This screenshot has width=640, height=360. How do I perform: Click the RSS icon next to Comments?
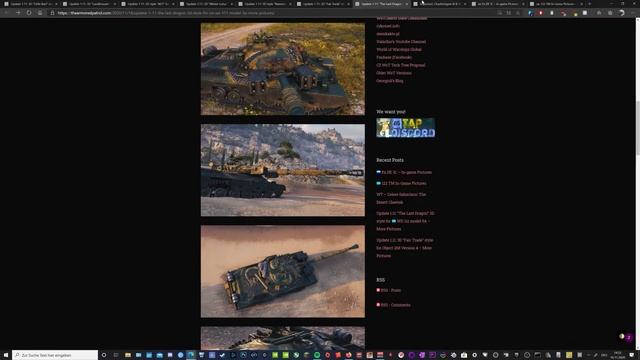click(x=378, y=304)
